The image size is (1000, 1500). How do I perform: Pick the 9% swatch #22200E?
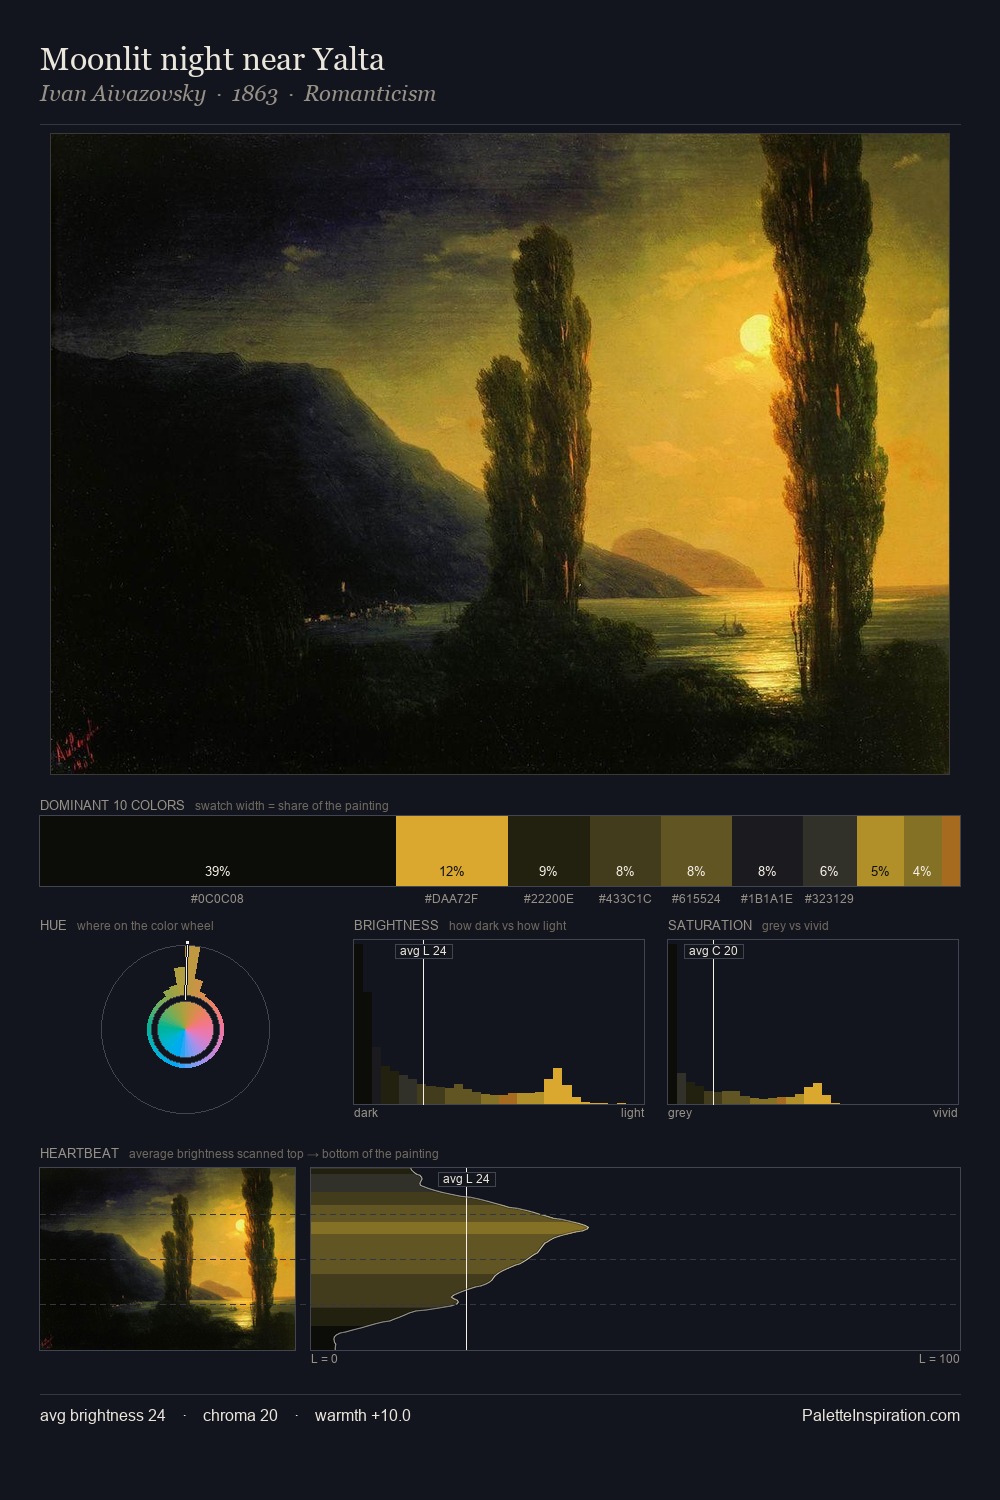[549, 851]
